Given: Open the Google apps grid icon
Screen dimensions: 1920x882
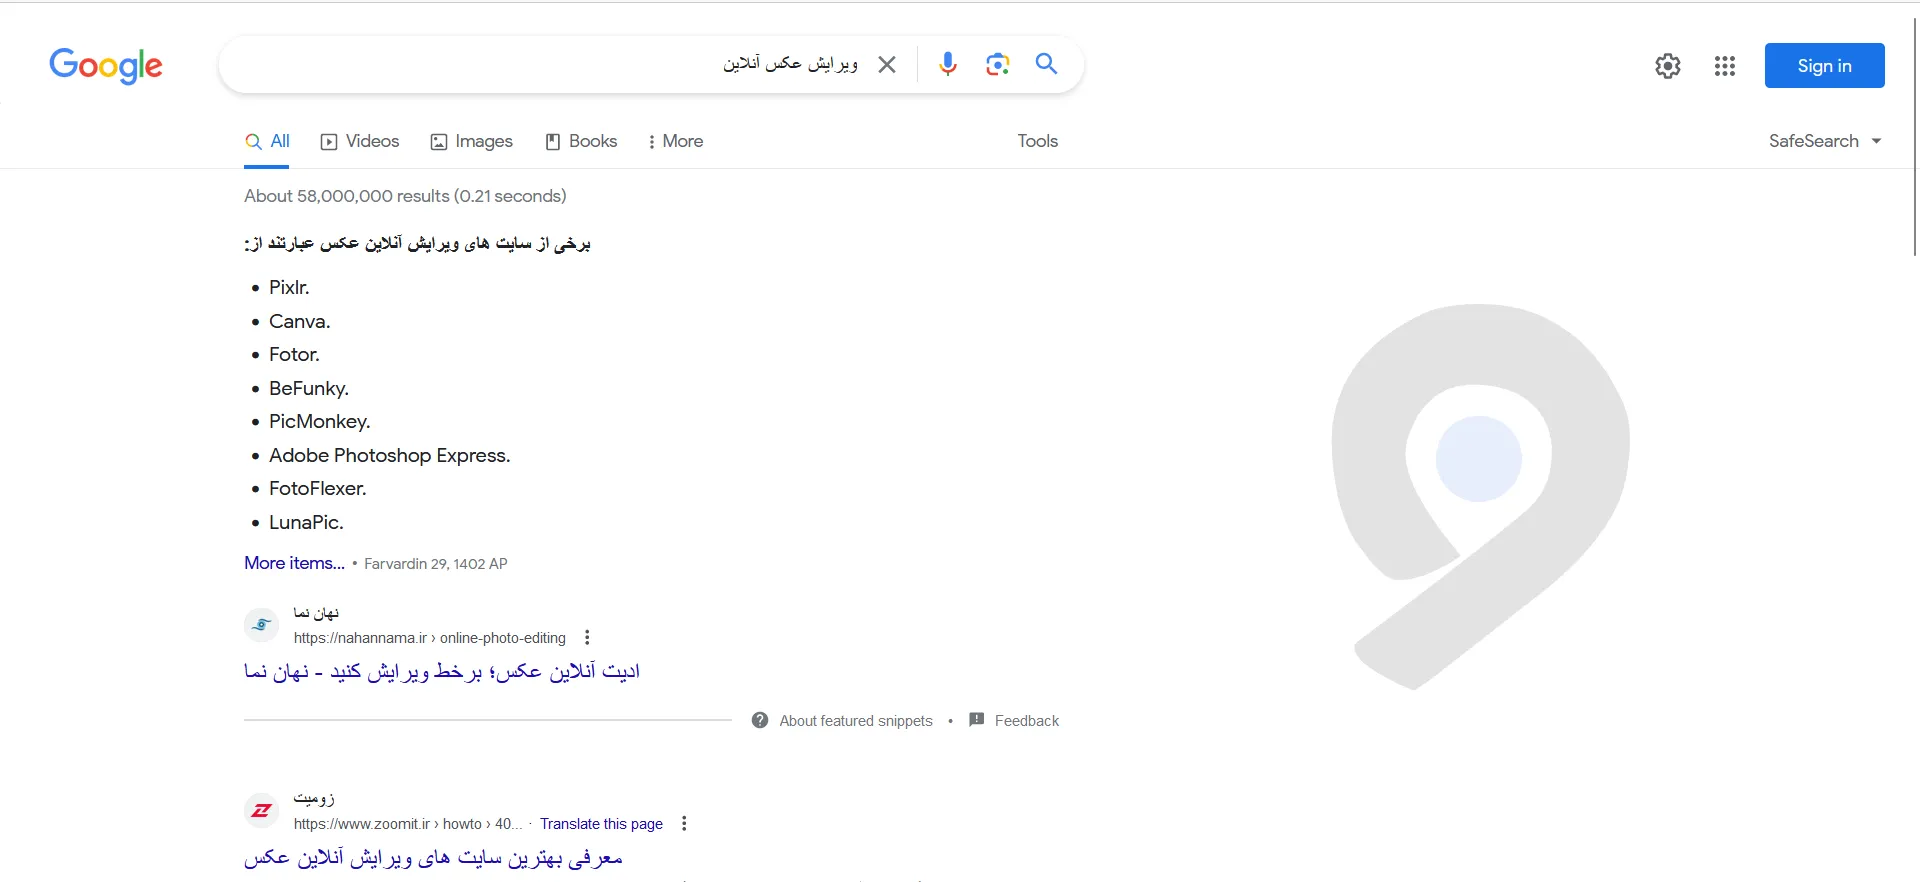Looking at the screenshot, I should click(1724, 66).
